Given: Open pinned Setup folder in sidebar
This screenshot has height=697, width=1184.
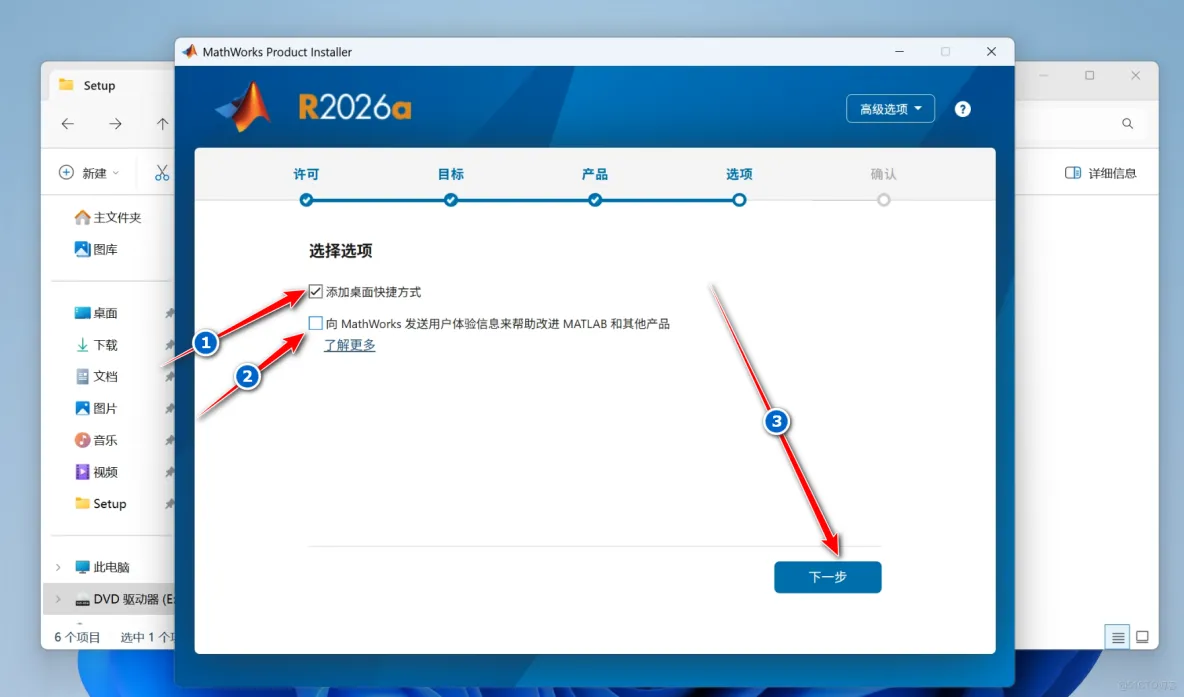Looking at the screenshot, I should pos(100,504).
